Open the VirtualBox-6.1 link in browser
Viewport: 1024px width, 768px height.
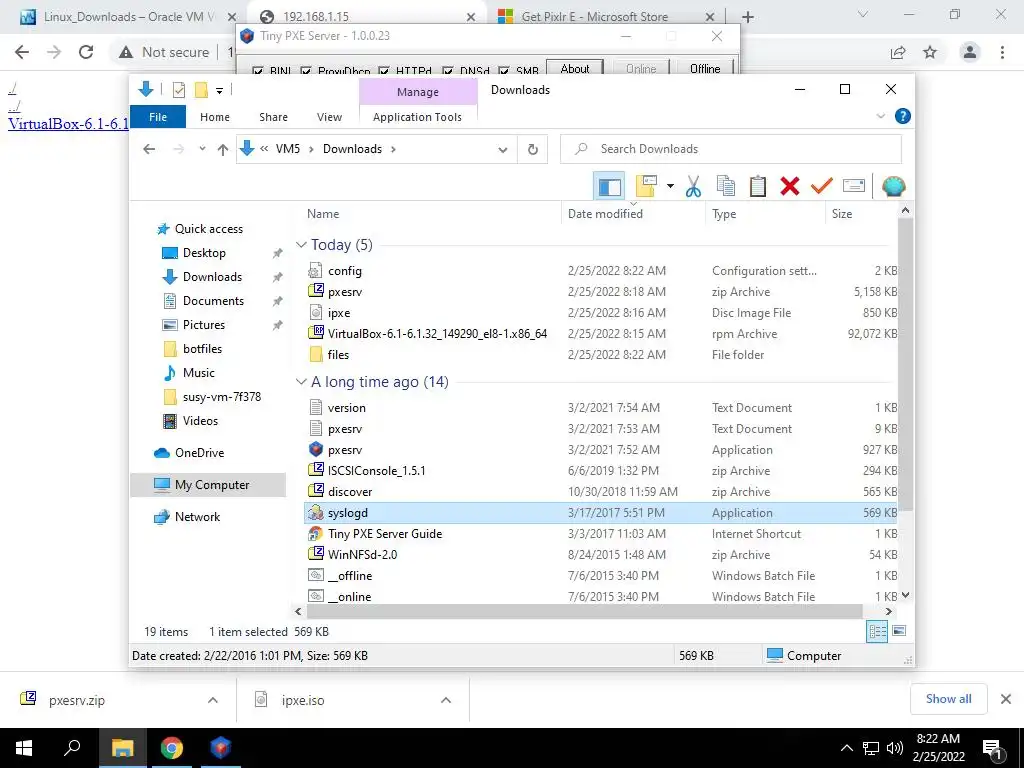coord(68,124)
